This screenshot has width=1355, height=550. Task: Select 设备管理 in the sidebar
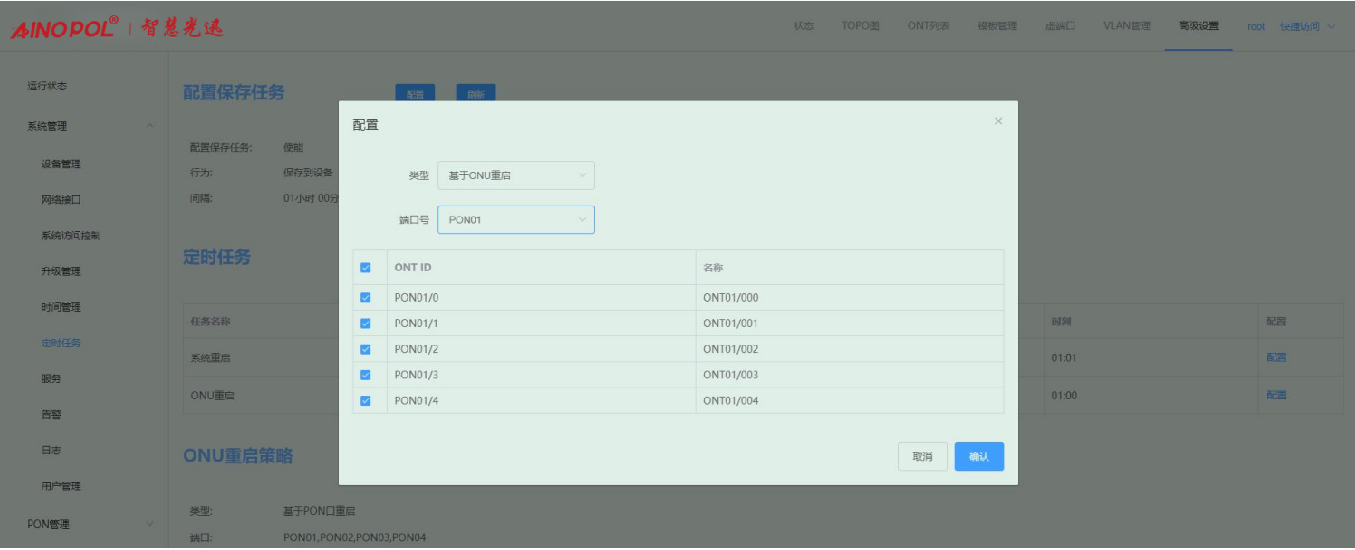(x=61, y=164)
